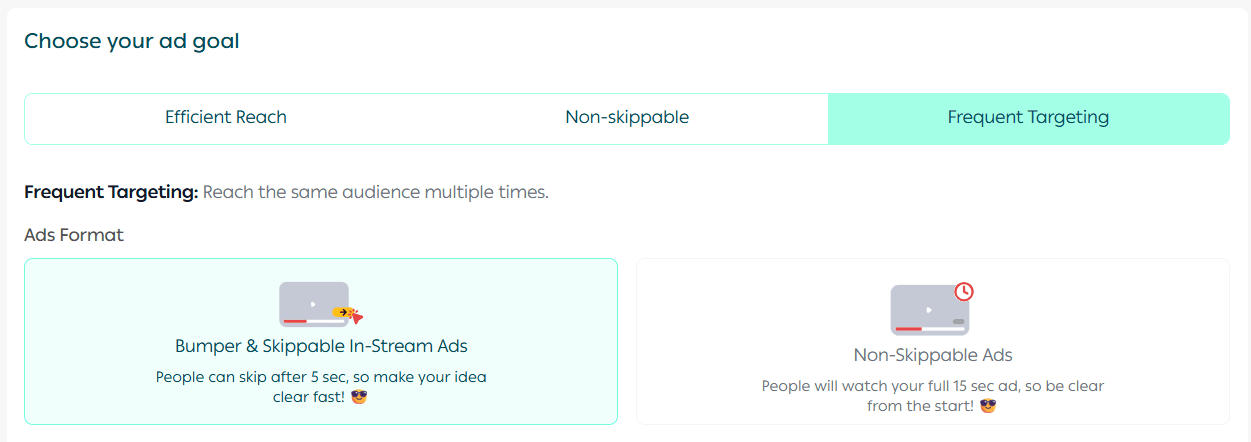Open the Non-skippable goal tab
1251x442 pixels.
pyautogui.click(x=627, y=118)
